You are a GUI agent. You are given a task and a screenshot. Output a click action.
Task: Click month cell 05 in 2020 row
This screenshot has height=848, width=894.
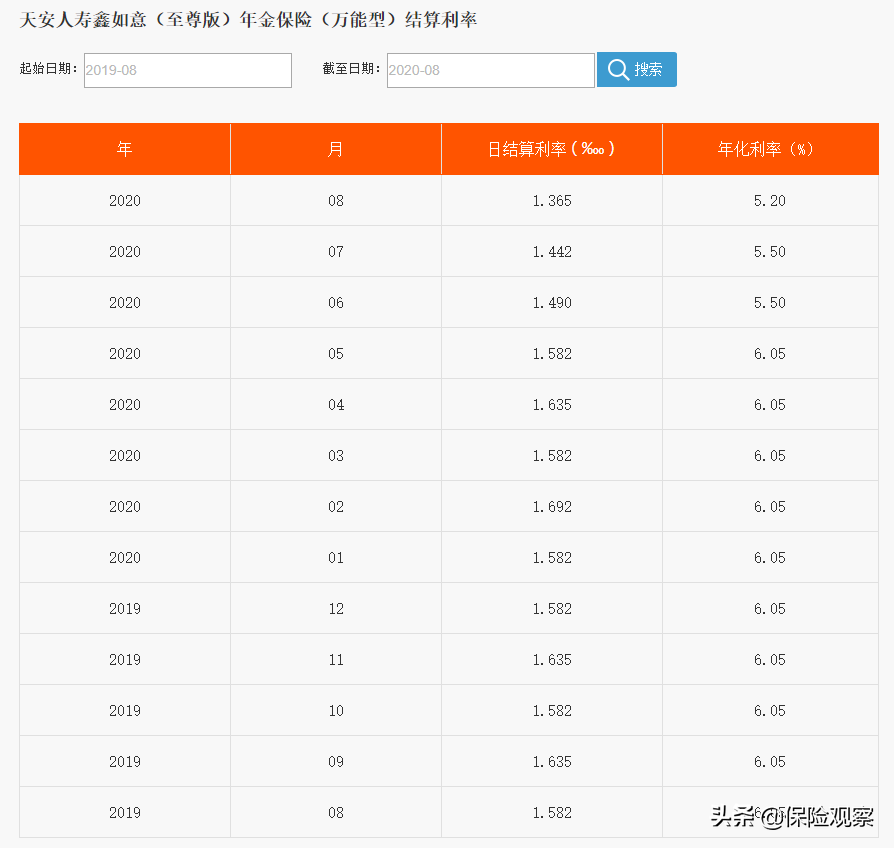[x=336, y=354]
